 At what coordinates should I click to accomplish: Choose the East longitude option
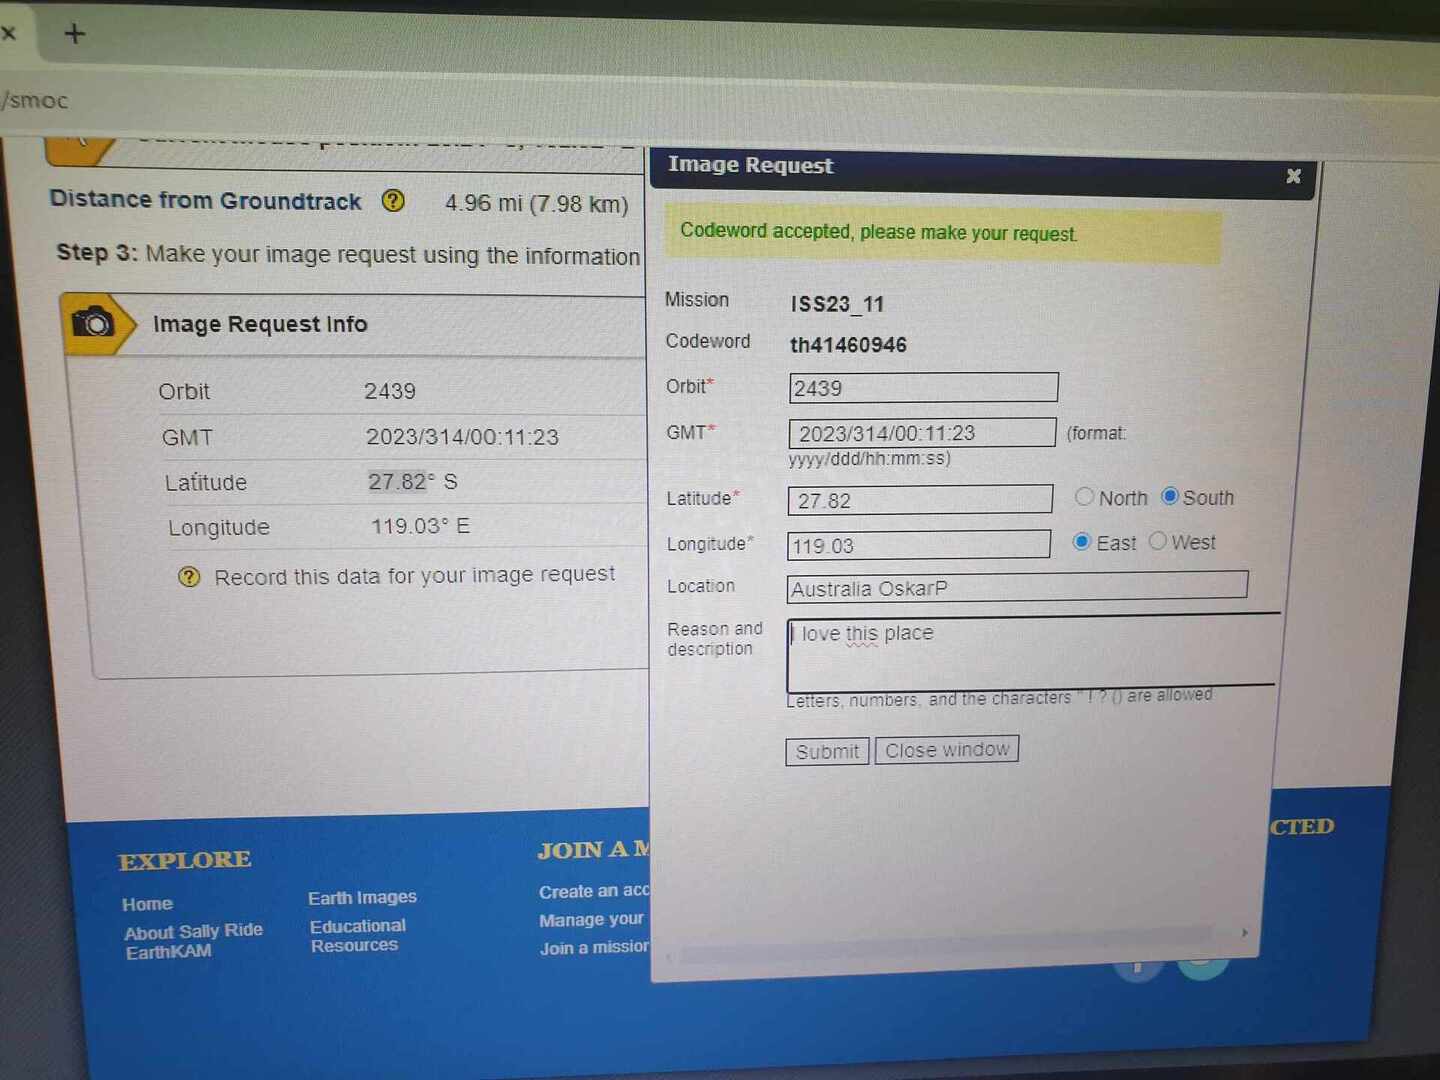click(1081, 541)
